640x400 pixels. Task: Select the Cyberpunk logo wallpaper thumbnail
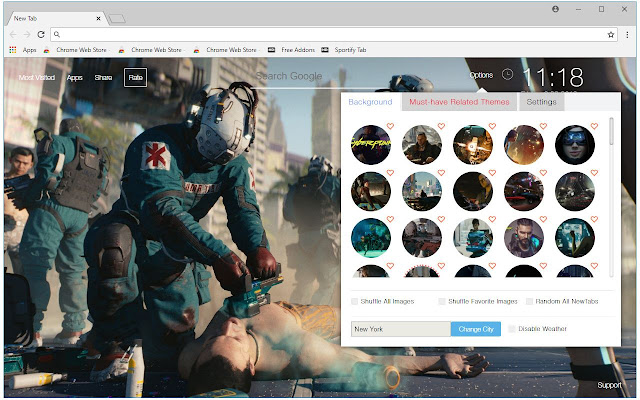click(371, 145)
